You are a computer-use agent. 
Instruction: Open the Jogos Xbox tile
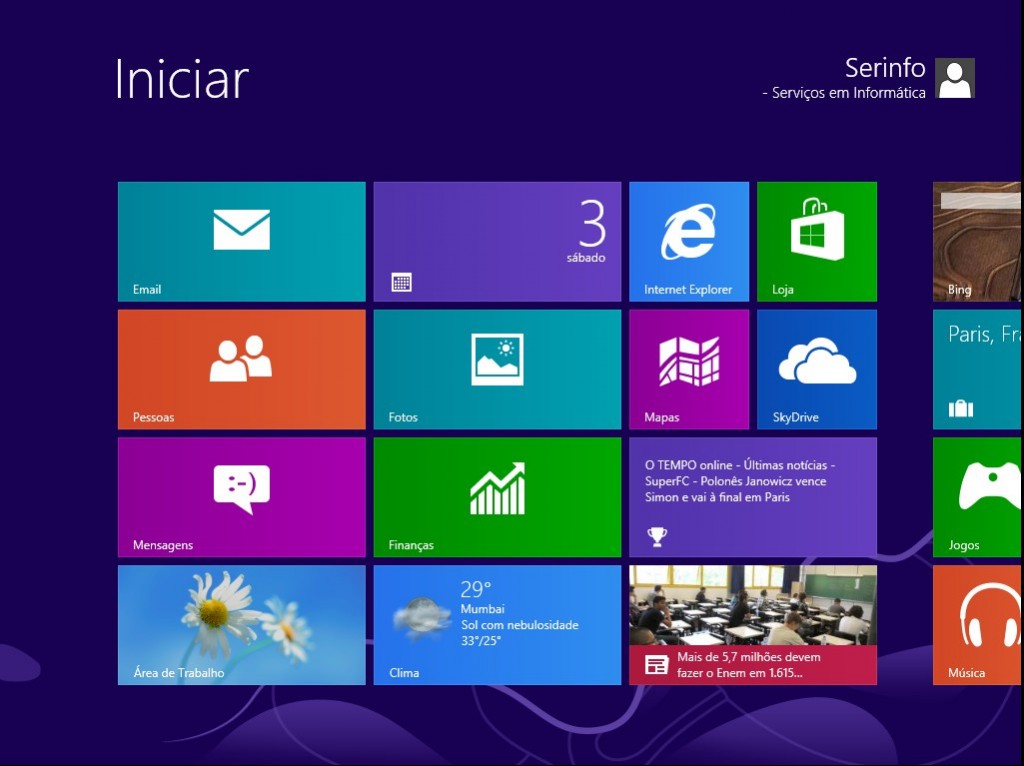pyautogui.click(x=977, y=497)
